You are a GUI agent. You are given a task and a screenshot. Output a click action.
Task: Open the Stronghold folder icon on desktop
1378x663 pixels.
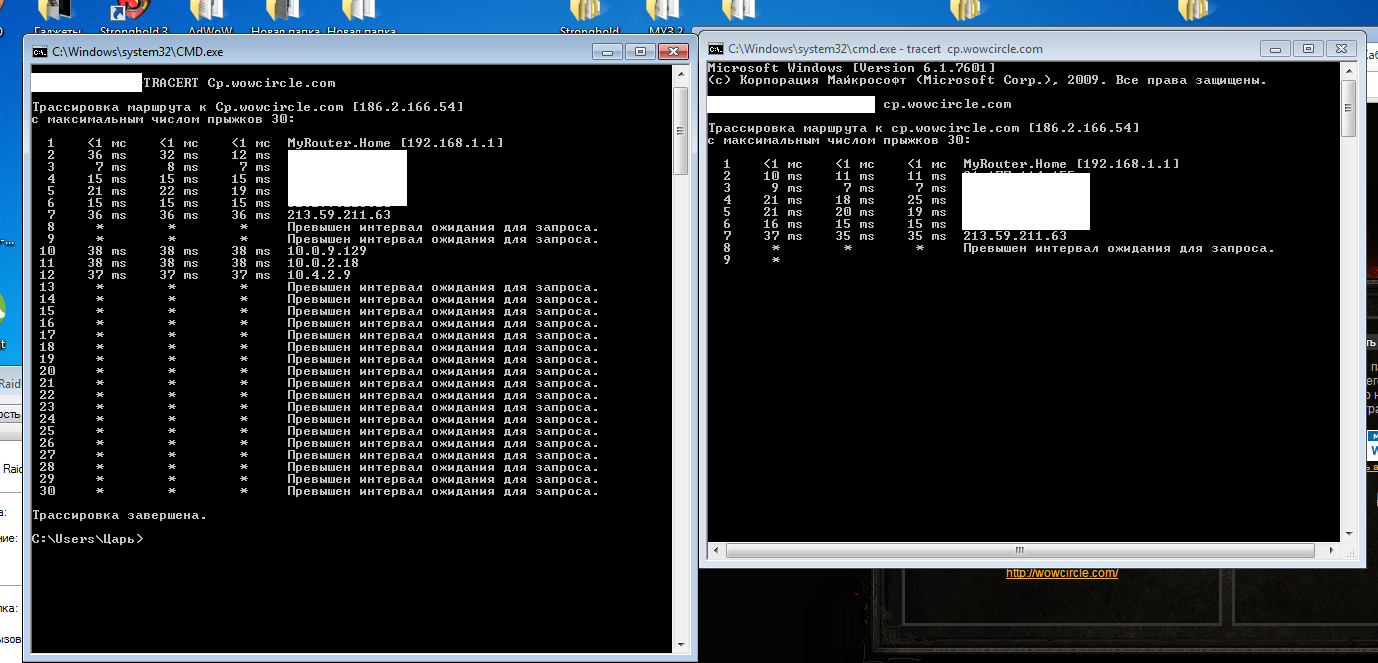[x=590, y=14]
